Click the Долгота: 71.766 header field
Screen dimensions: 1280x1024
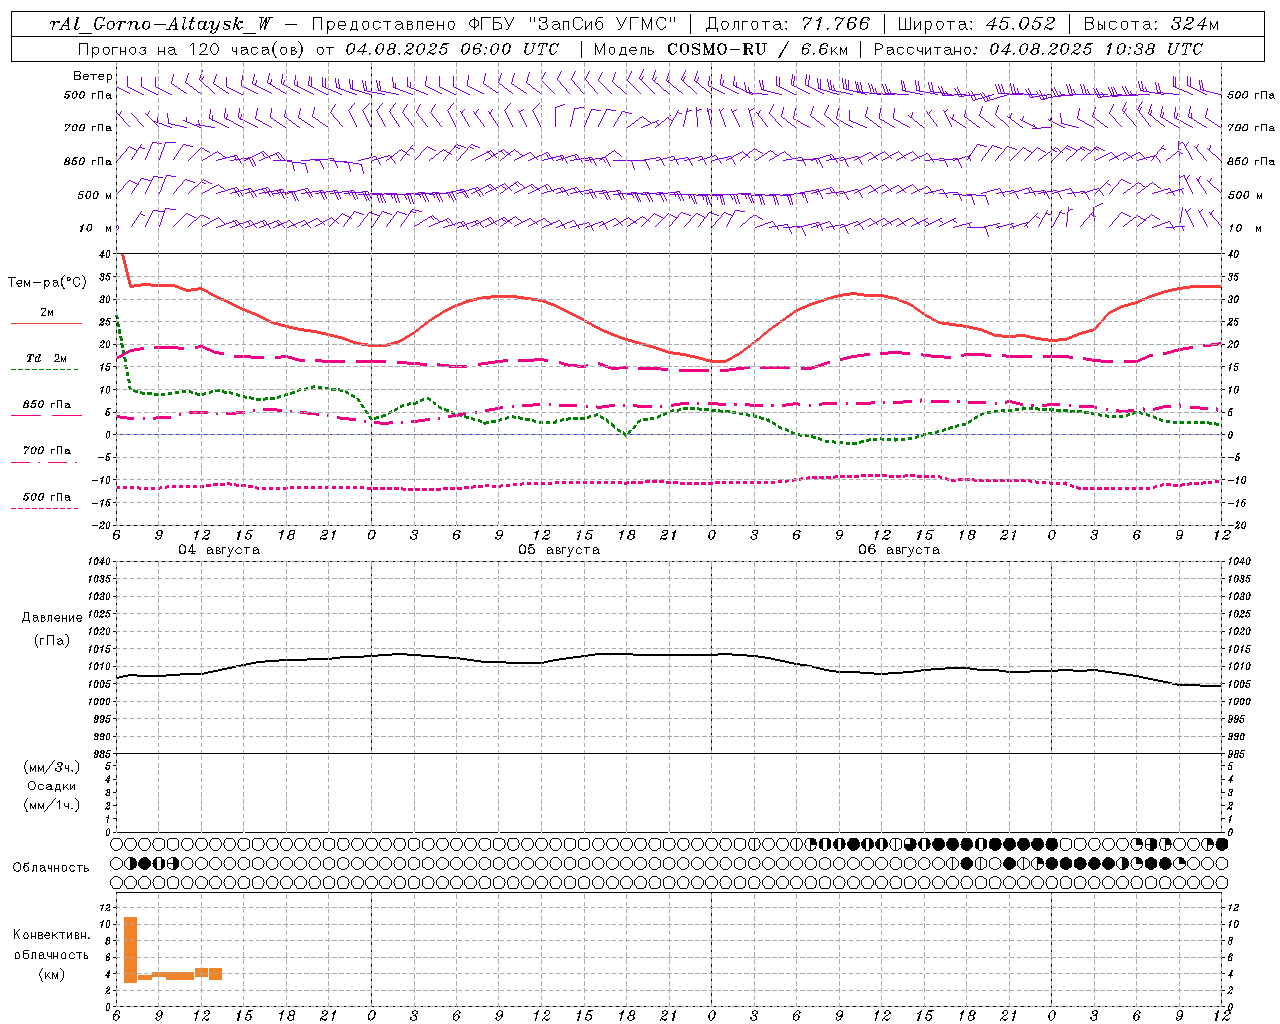click(787, 24)
